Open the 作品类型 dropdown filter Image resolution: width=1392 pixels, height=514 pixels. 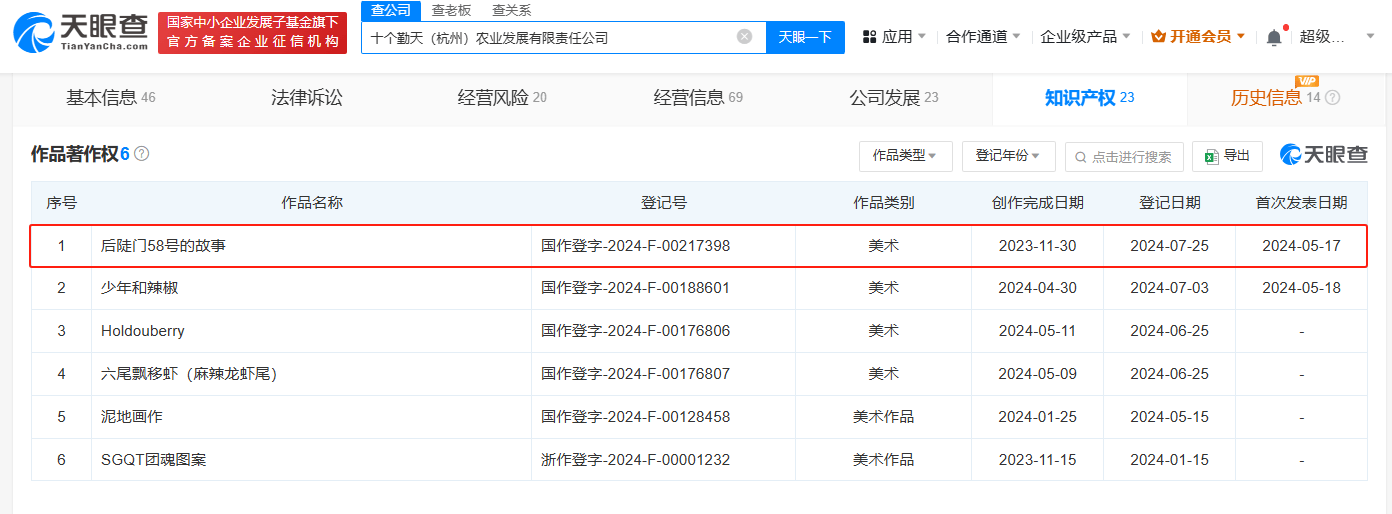click(x=905, y=156)
